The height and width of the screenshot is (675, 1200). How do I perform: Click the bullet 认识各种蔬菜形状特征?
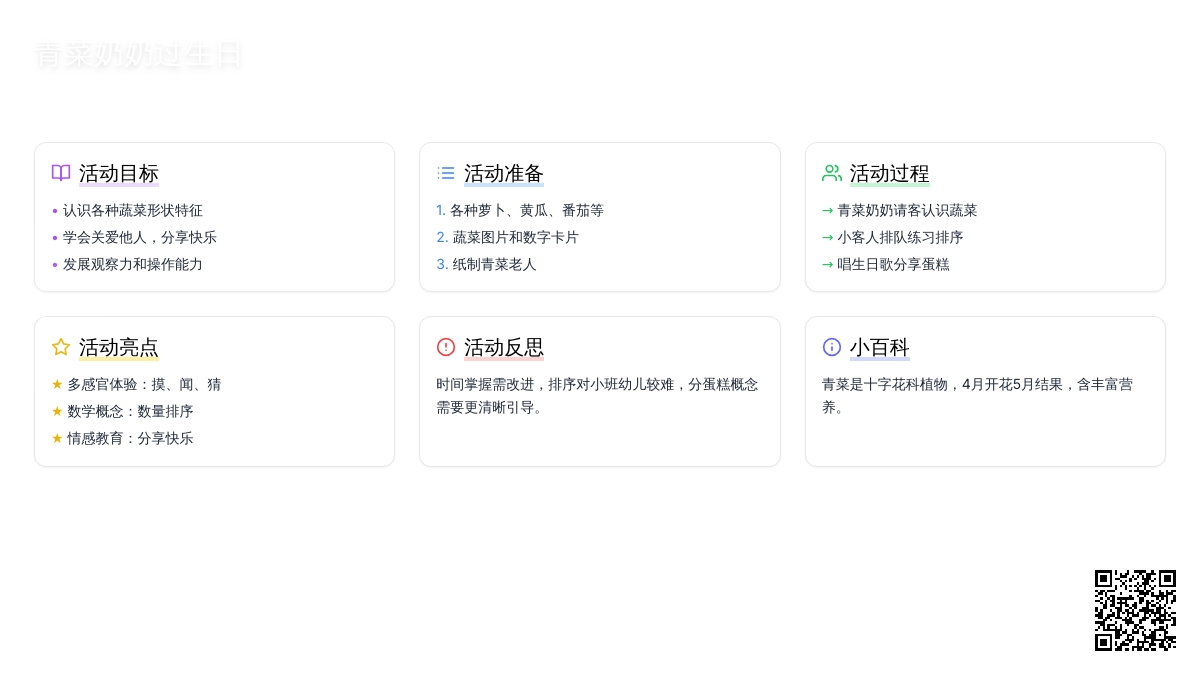pyautogui.click(x=132, y=211)
